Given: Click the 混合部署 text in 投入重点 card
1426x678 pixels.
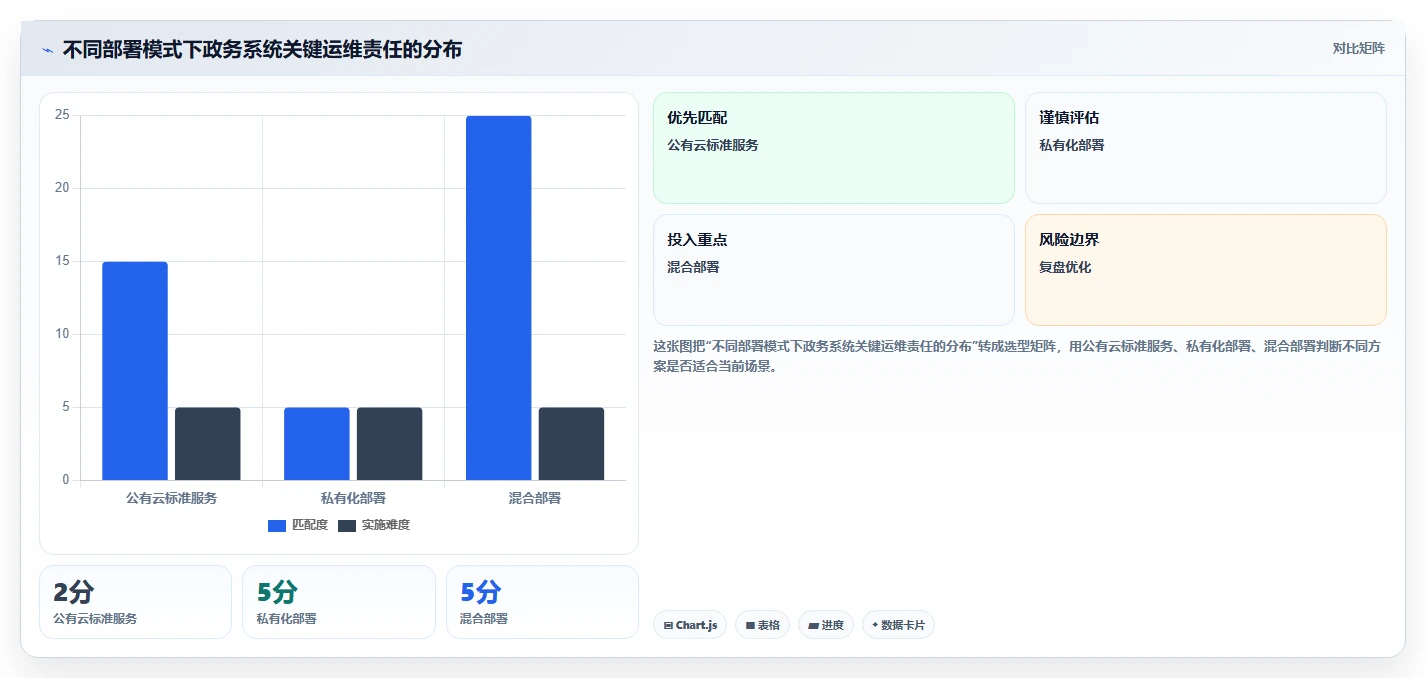Looking at the screenshot, I should (693, 267).
